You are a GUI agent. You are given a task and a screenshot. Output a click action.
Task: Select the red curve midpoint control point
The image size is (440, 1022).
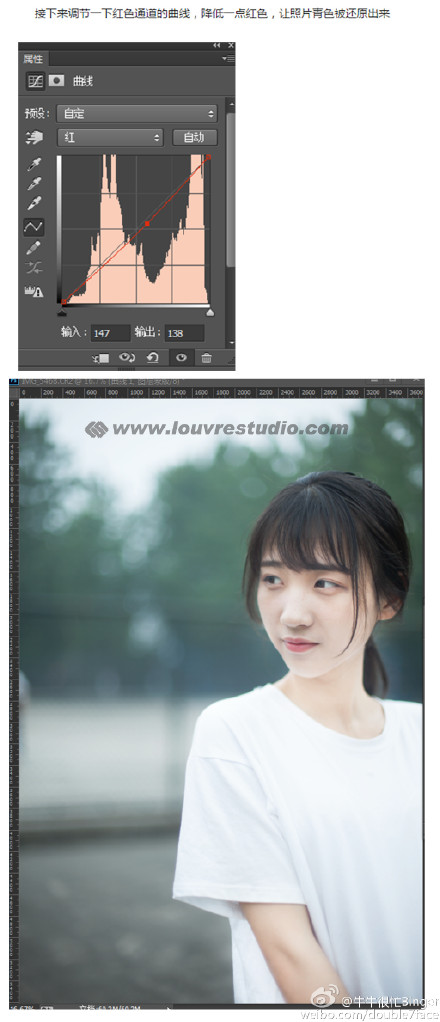pyautogui.click(x=147, y=224)
